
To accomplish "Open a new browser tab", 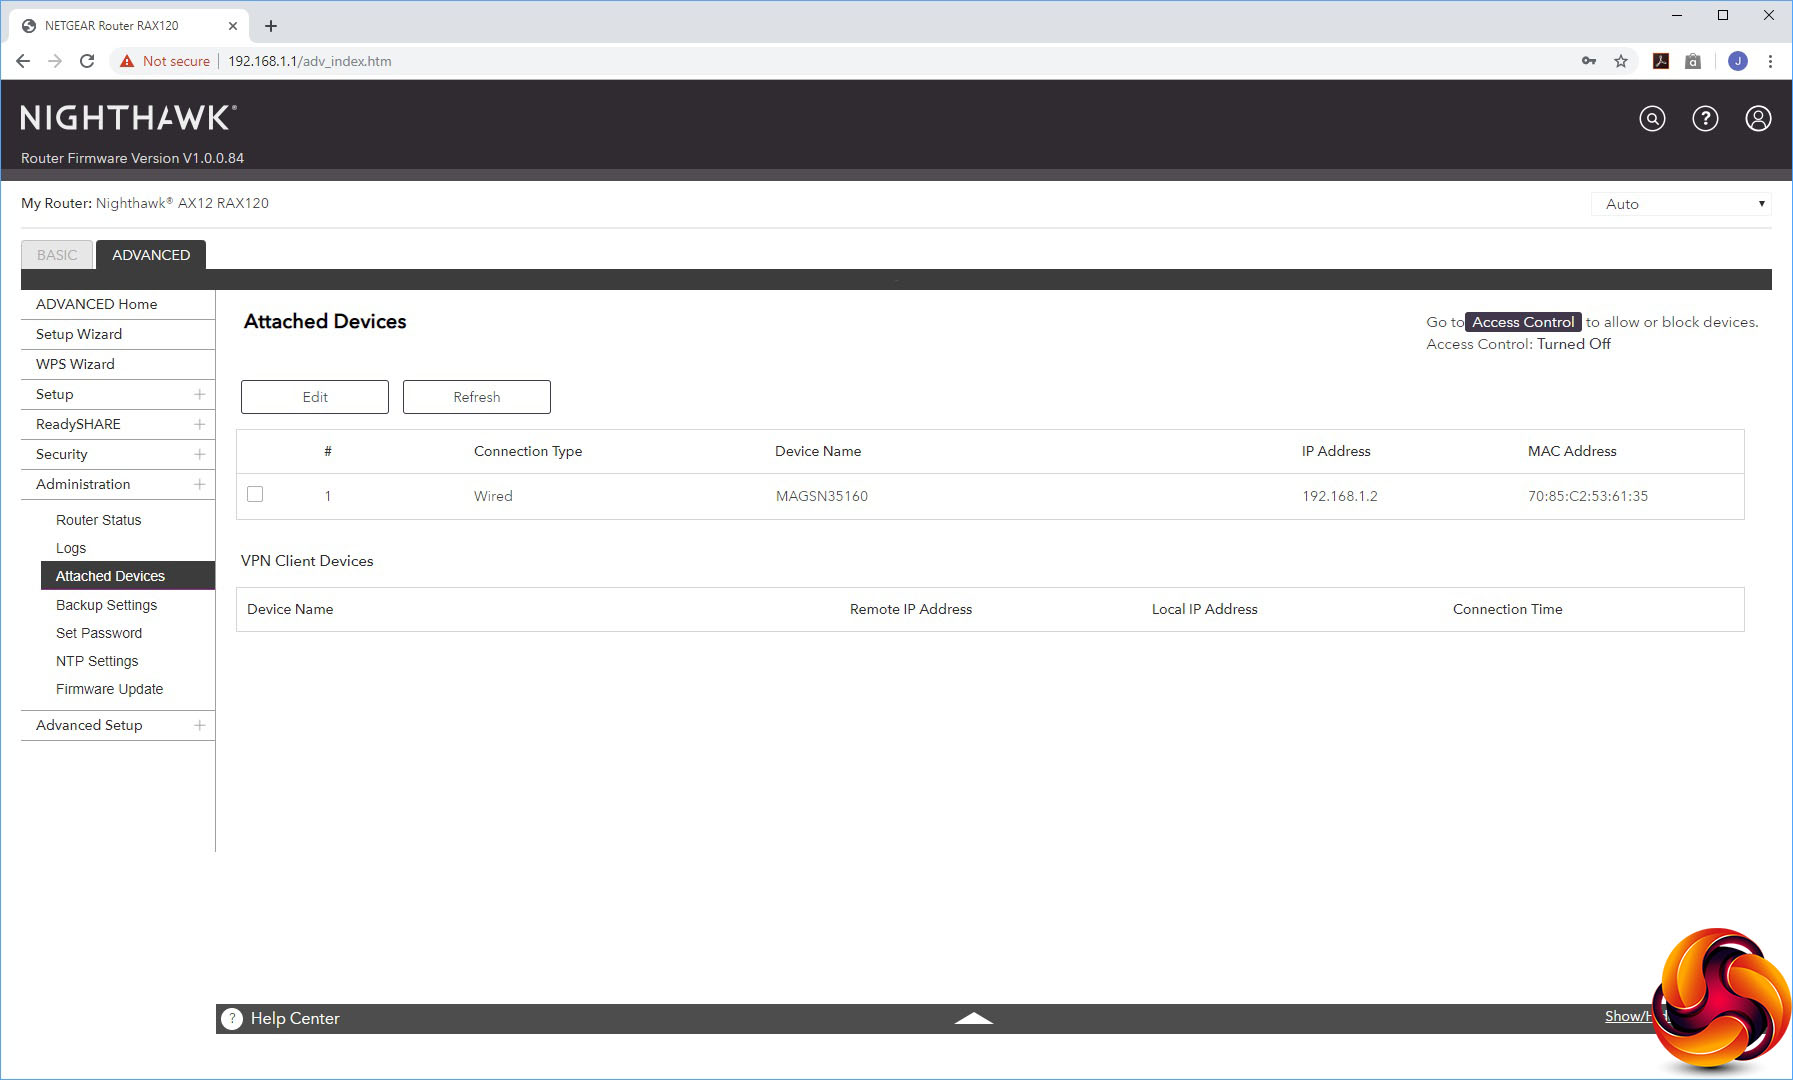I will pyautogui.click(x=271, y=26).
